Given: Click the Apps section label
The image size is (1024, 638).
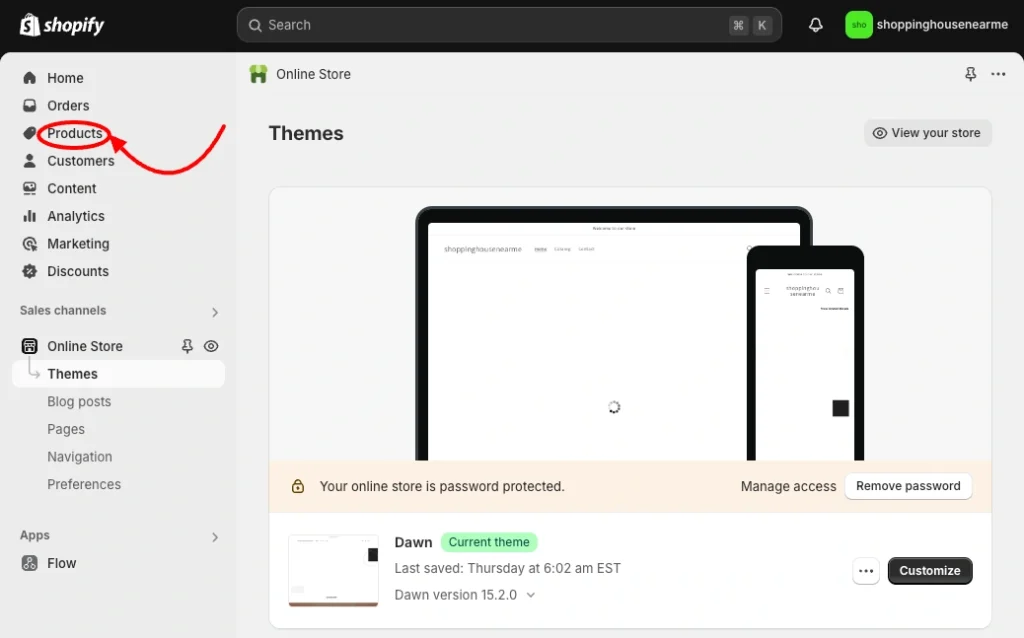Looking at the screenshot, I should [x=35, y=535].
